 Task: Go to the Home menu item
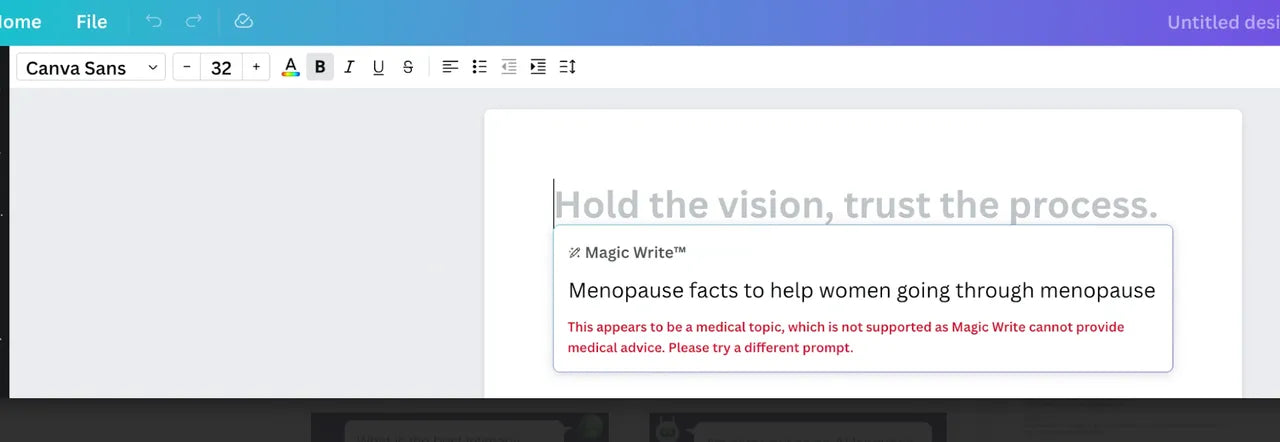click(21, 21)
